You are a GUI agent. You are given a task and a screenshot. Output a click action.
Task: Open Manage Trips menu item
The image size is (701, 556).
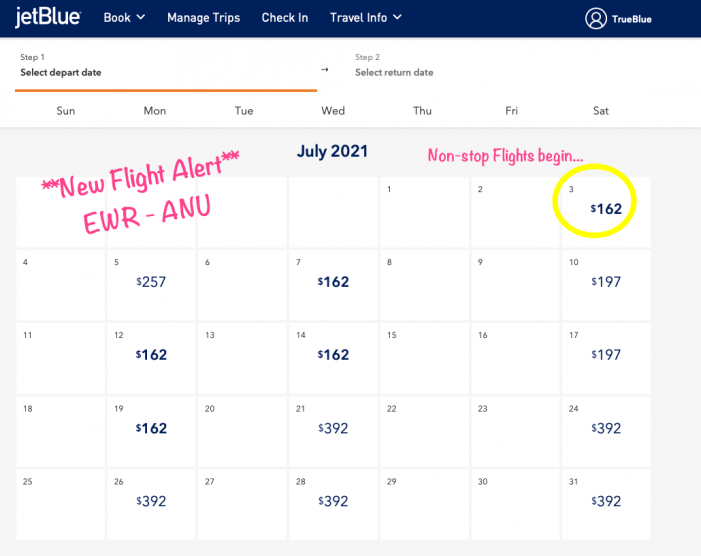[204, 17]
